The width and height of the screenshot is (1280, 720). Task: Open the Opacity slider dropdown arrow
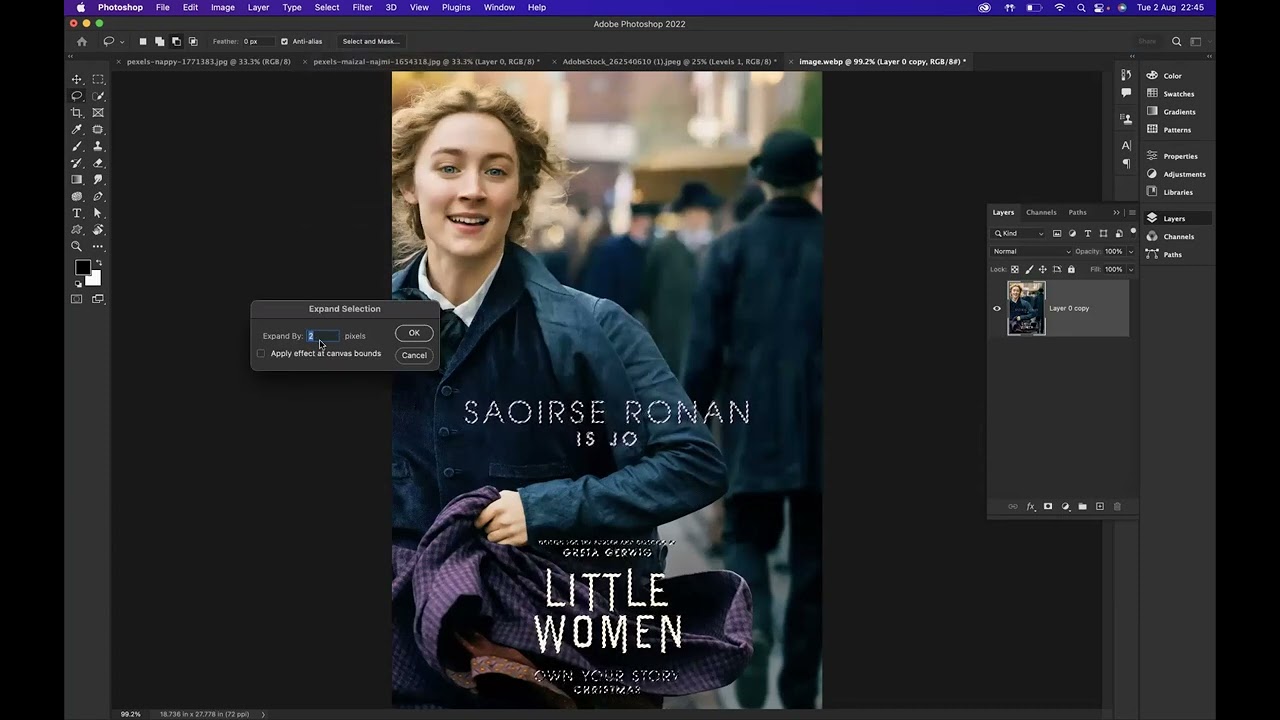click(1131, 252)
